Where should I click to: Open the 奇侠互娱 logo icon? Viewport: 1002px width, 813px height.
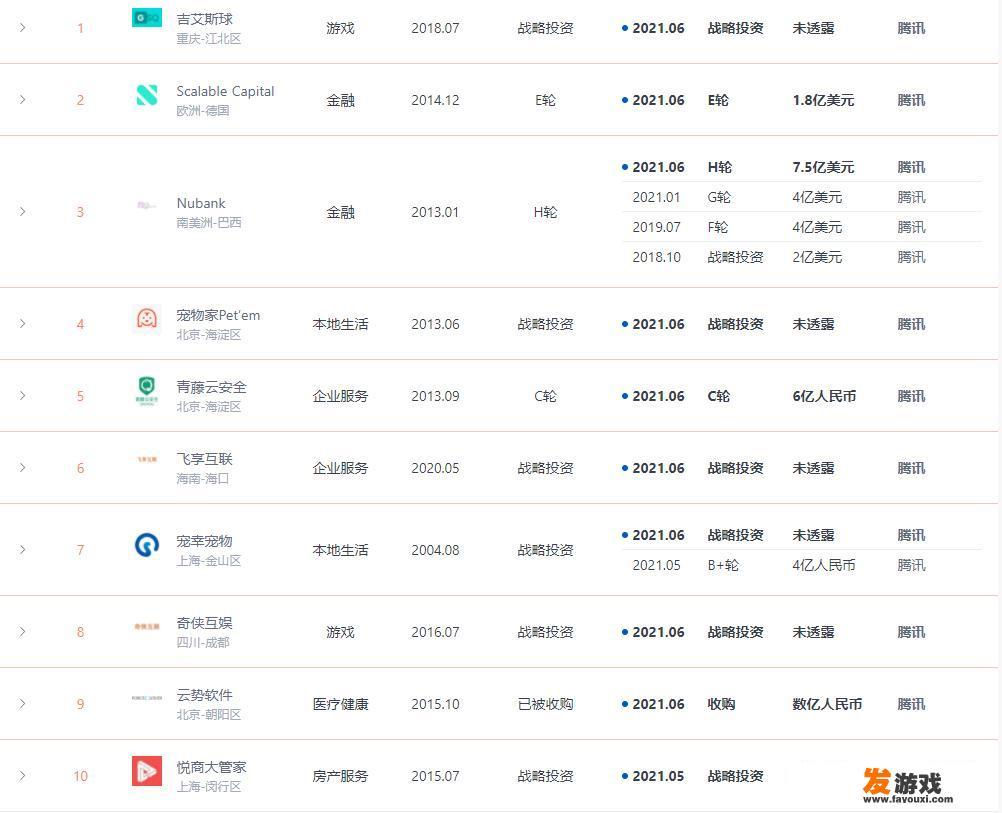147,626
